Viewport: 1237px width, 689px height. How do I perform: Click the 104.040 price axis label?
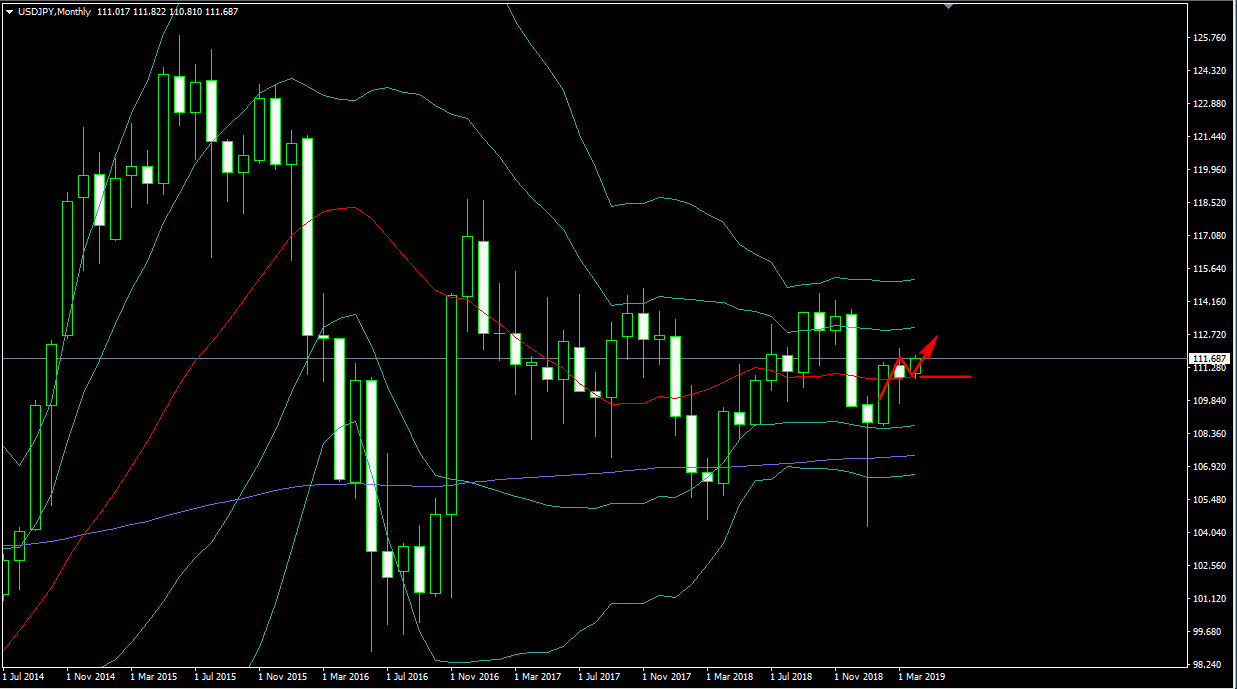(1209, 533)
